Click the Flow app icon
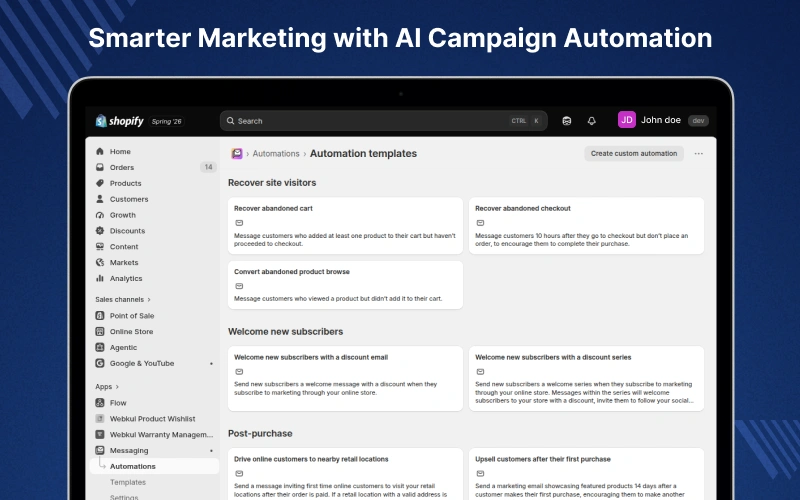800x500 pixels. click(100, 403)
